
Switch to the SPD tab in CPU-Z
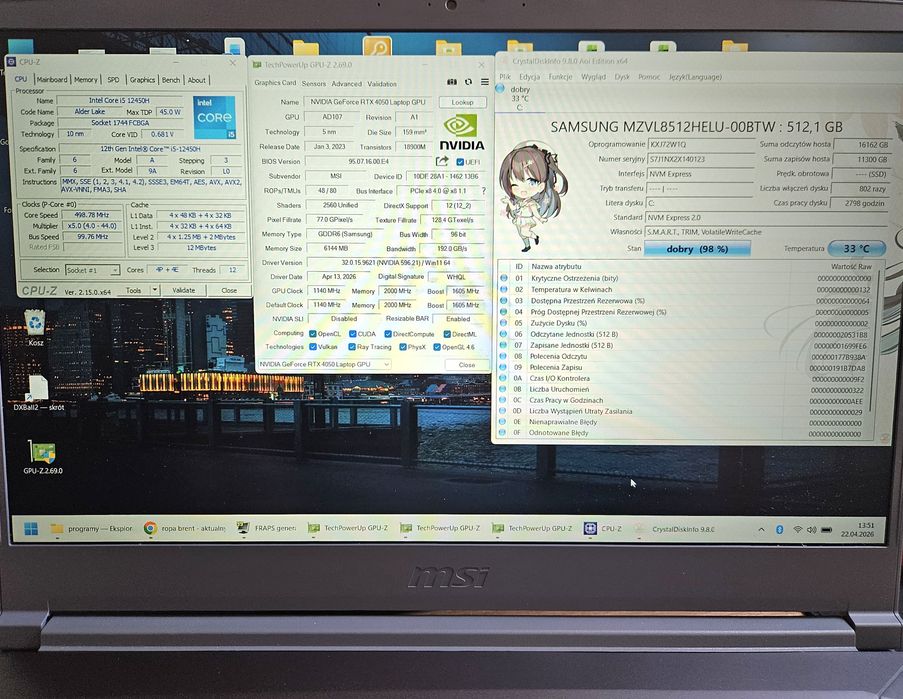pyautogui.click(x=113, y=79)
